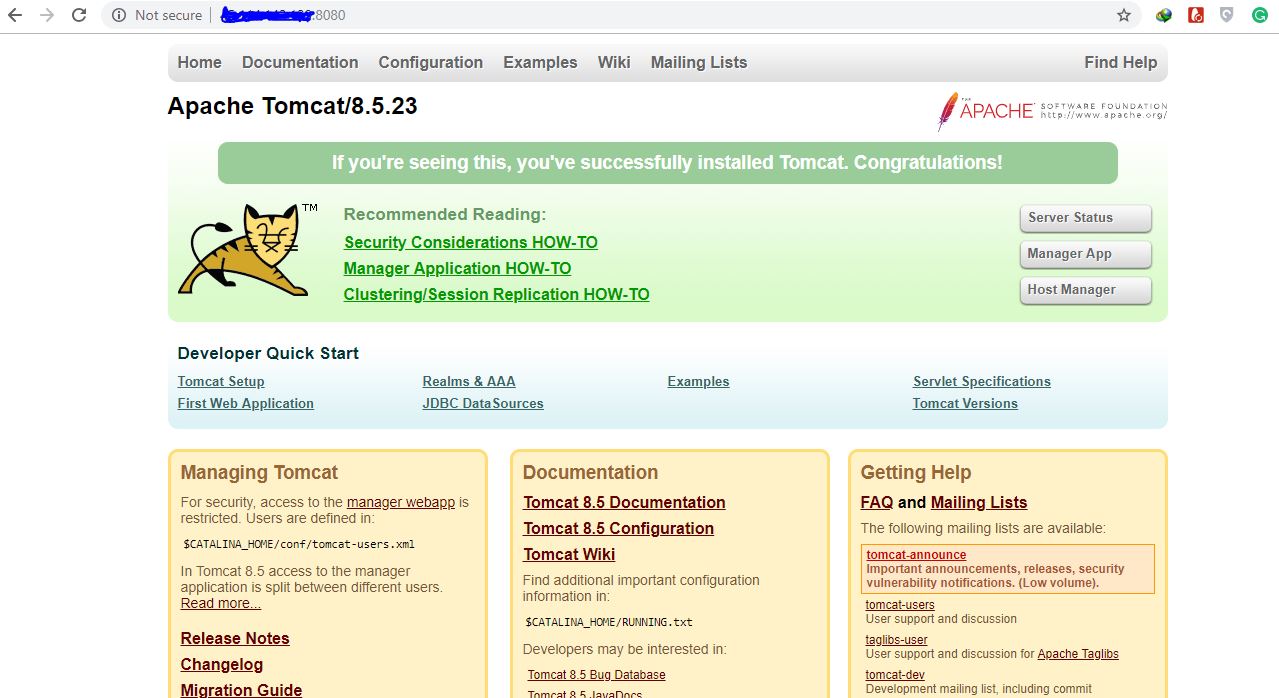The height and width of the screenshot is (698, 1279).
Task: Open the Tomcat Wiki link
Action: pos(569,554)
